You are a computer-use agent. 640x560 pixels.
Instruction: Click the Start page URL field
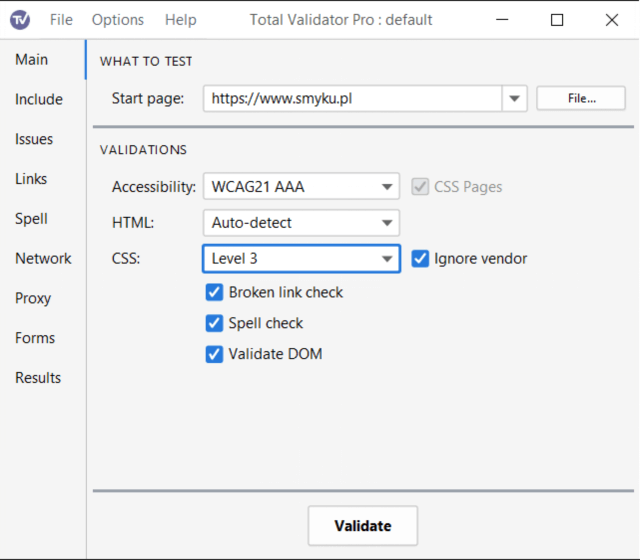[x=352, y=98]
